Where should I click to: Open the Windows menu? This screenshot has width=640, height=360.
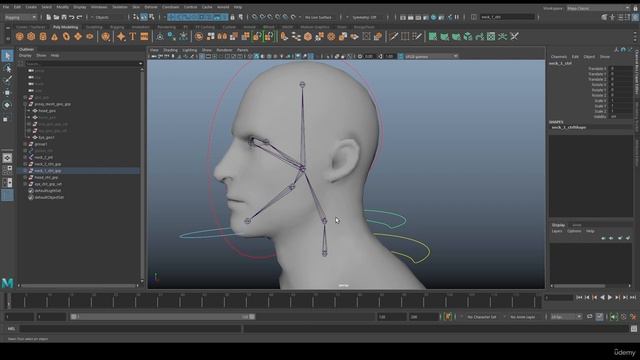99,7
